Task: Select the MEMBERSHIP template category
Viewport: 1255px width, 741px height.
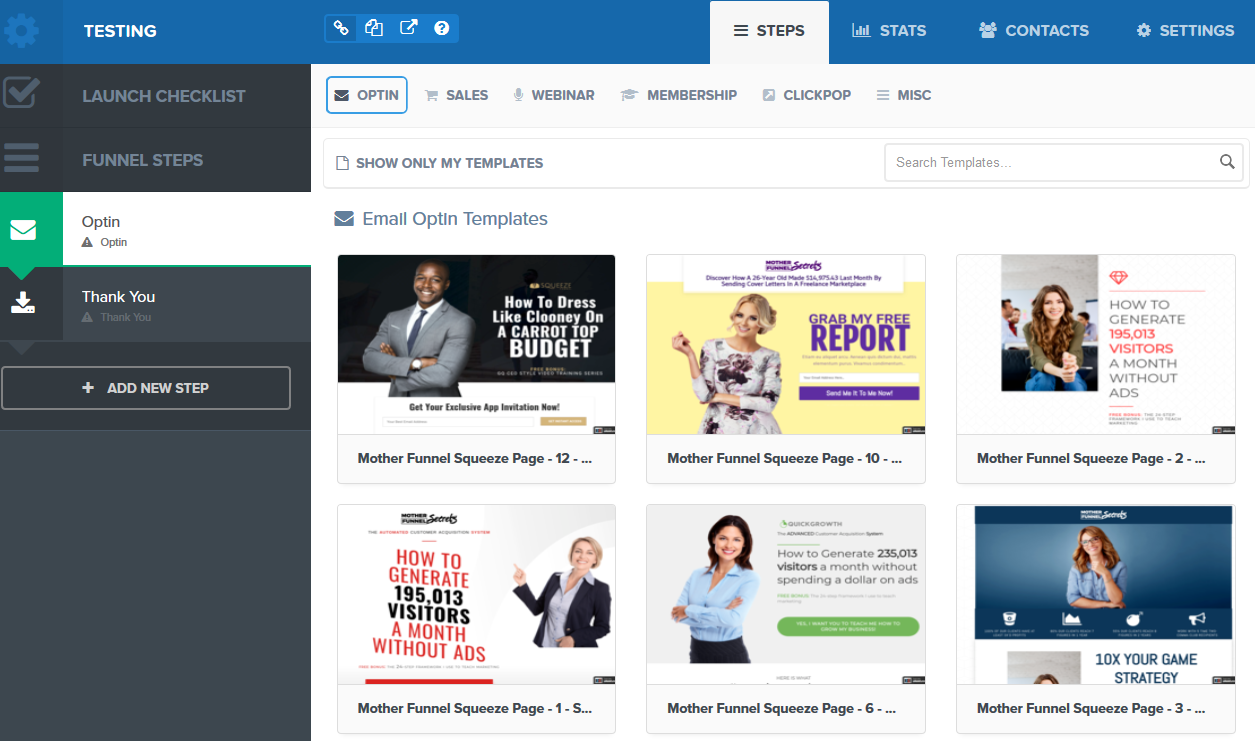Action: point(678,95)
